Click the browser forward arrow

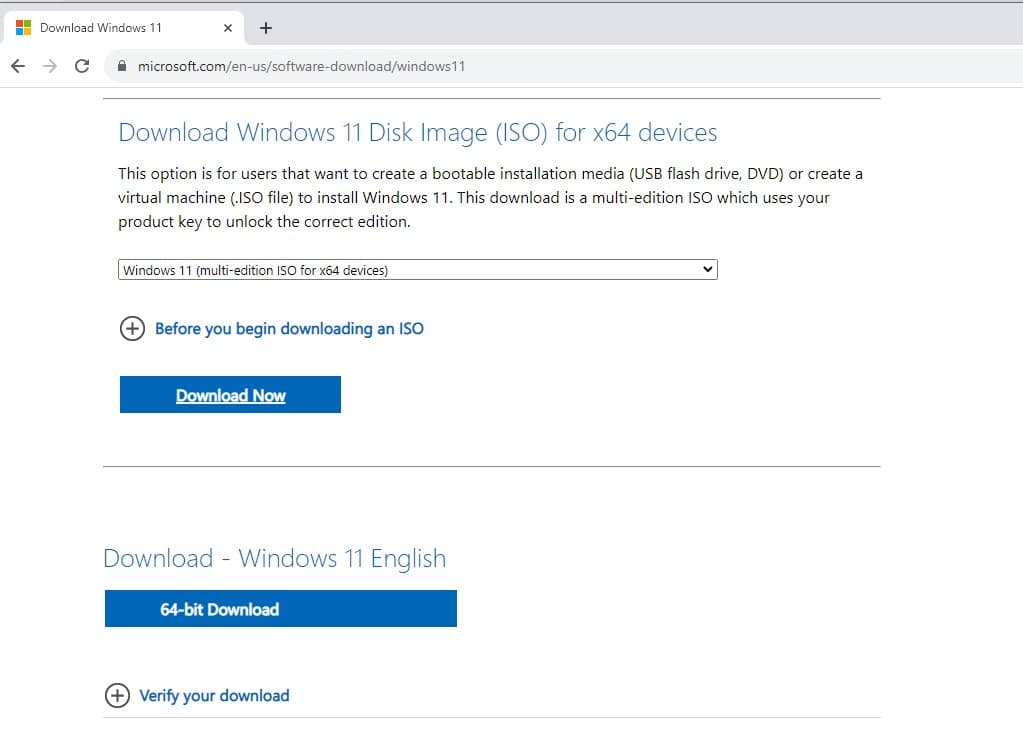(50, 66)
